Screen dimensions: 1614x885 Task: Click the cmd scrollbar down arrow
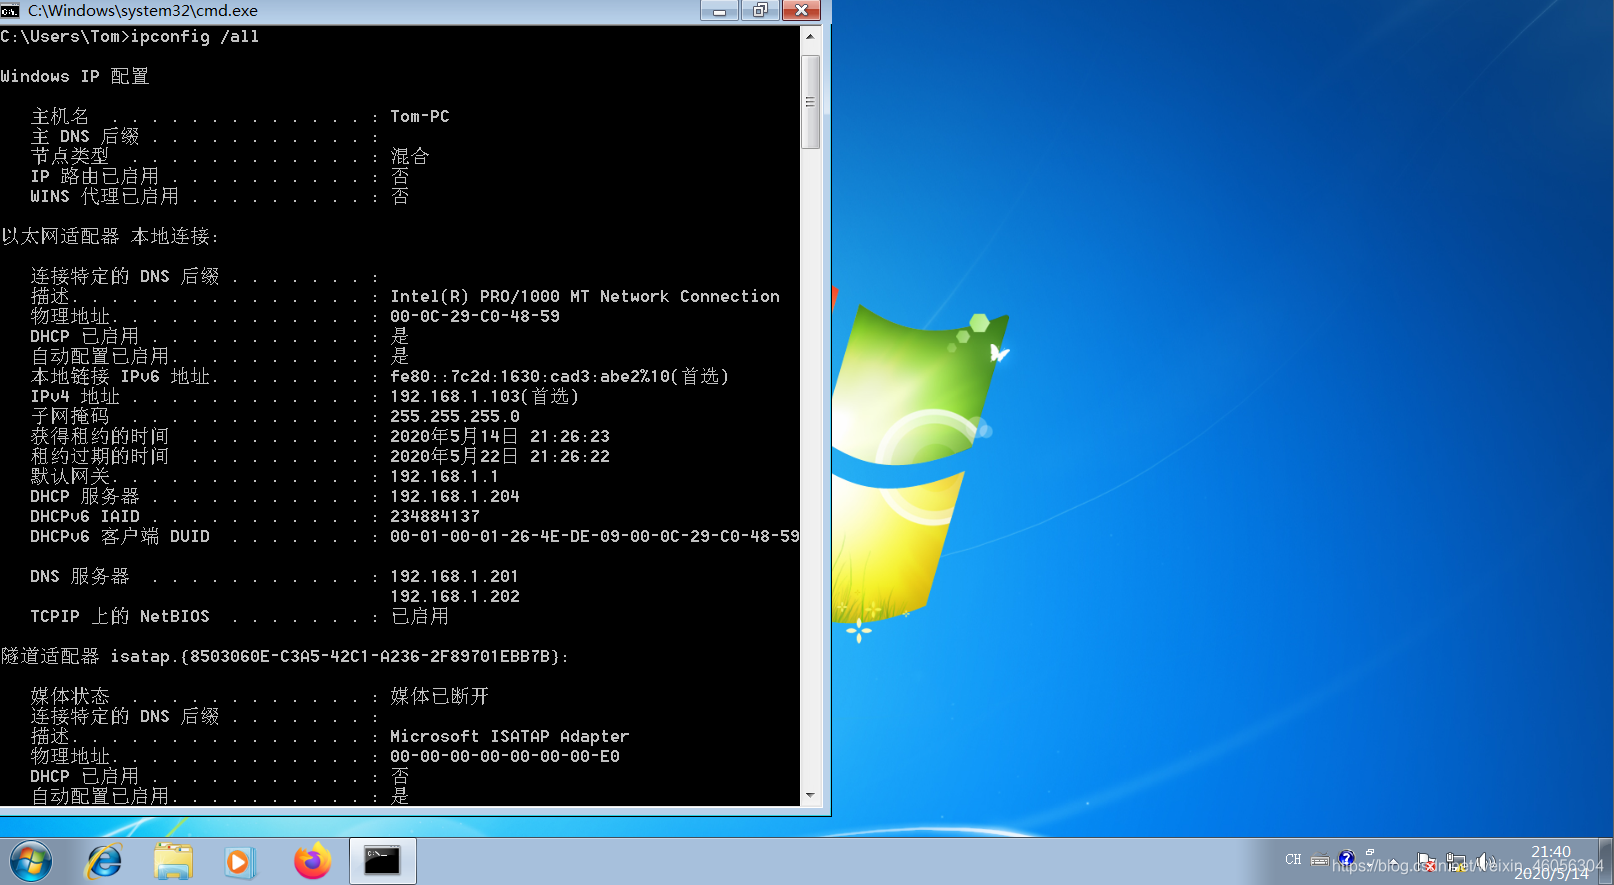(810, 796)
